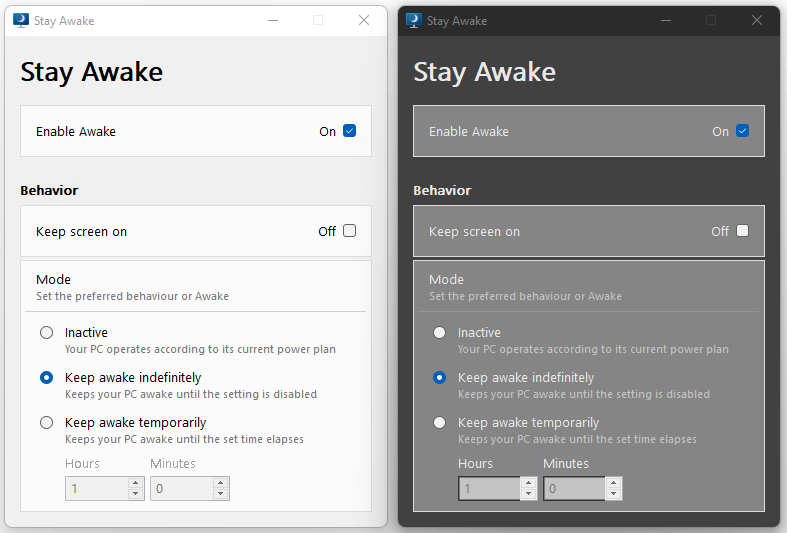Click Mode label in dark window
This screenshot has width=787, height=533.
click(x=446, y=280)
